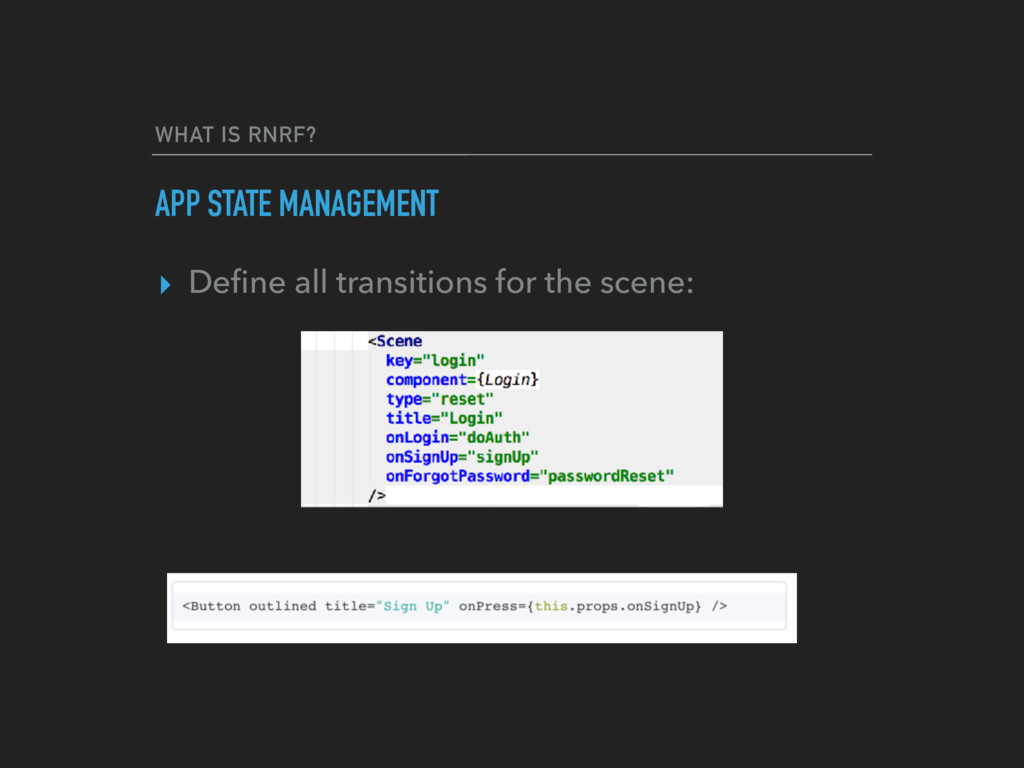Screen dimensions: 1024x768
Task: Click the onLogin="doAuth" code line
Action: coord(458,437)
